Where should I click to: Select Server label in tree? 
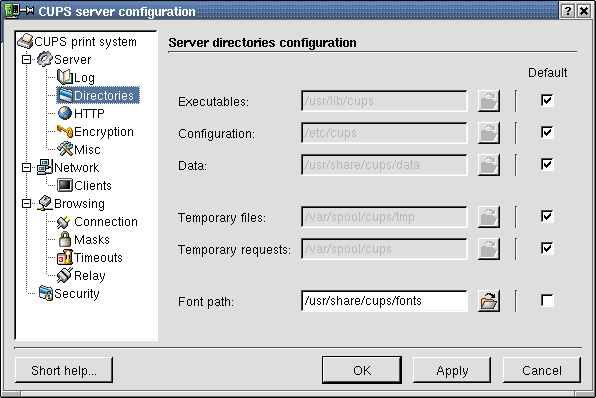(x=73, y=60)
